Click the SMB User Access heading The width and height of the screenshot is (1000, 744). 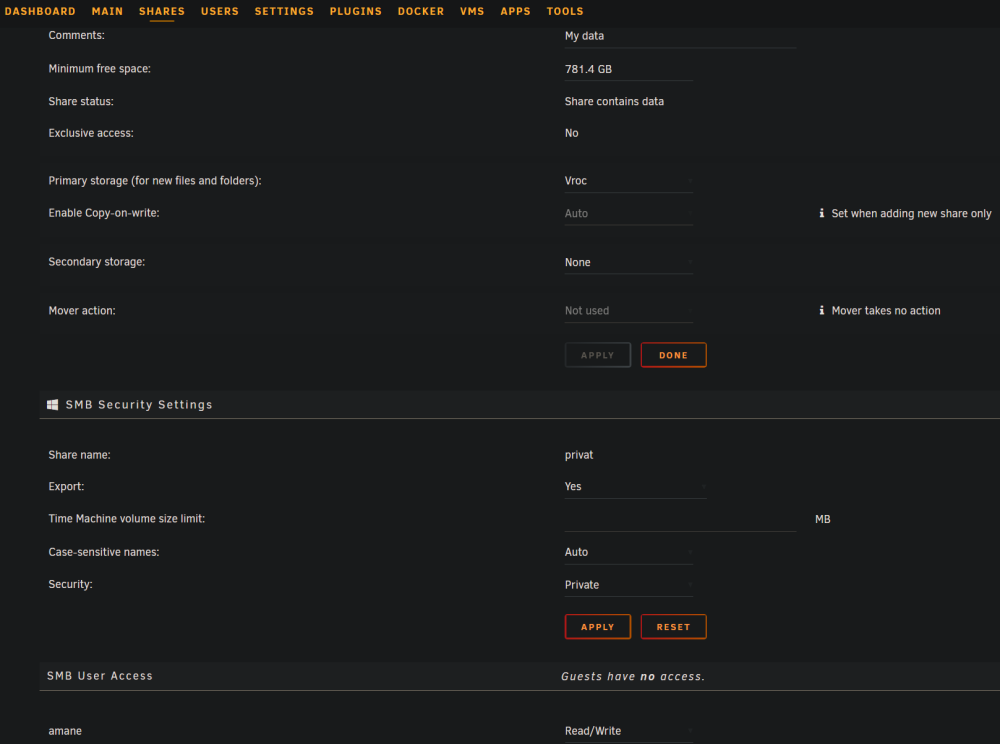[99, 676]
